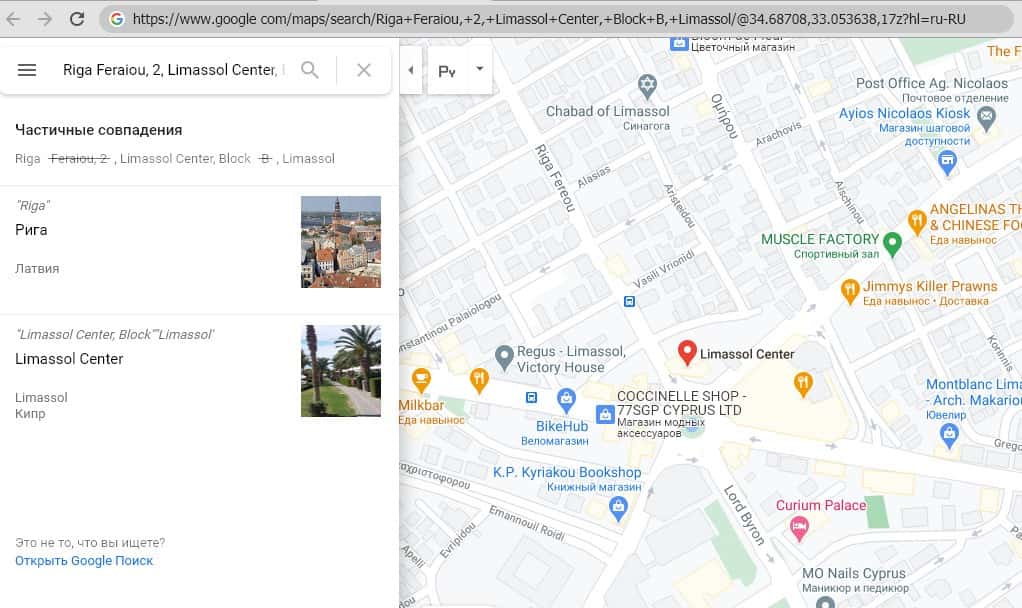Viewport: 1022px width, 608px height.
Task: Click the Google site icon in the address bar
Action: coord(117,19)
